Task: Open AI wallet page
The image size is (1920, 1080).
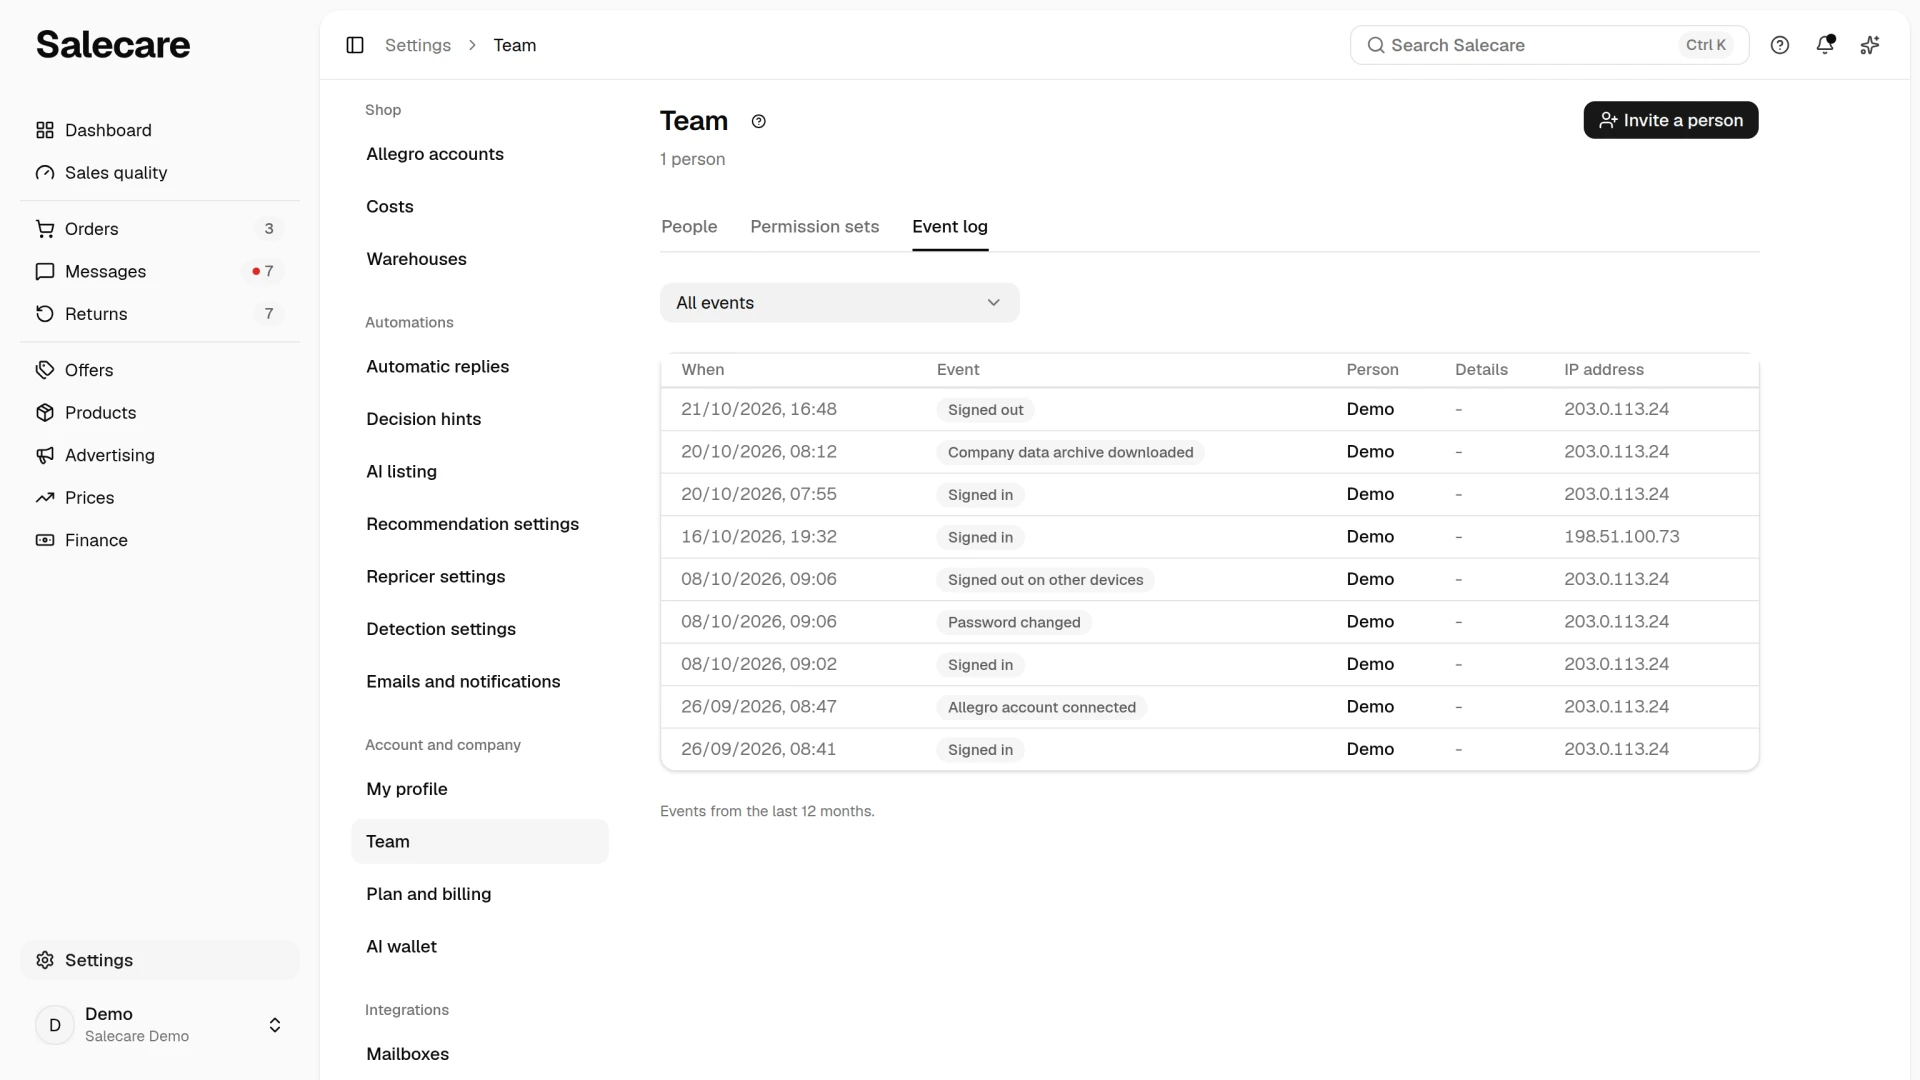Action: pos(480,947)
